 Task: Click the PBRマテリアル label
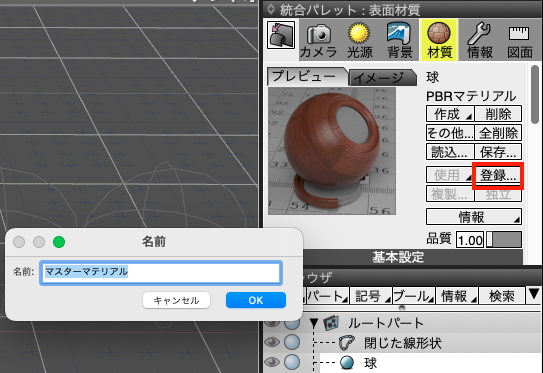tap(471, 96)
